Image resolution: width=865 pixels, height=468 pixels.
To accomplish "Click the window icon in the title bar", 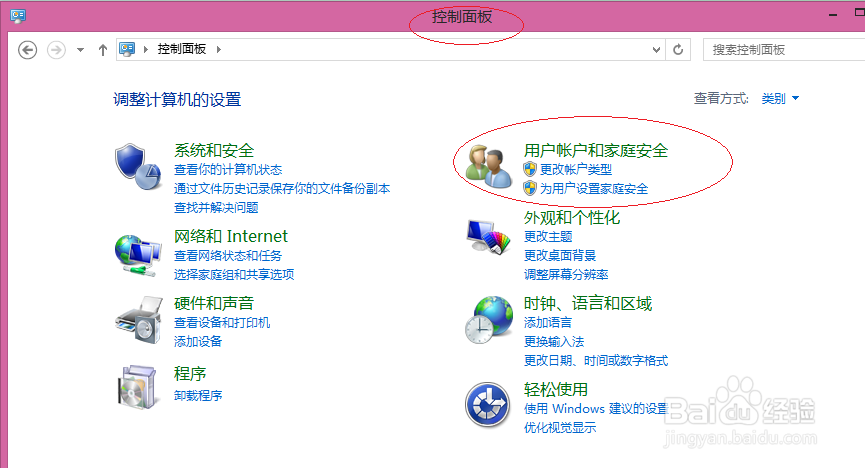I will click(x=18, y=15).
